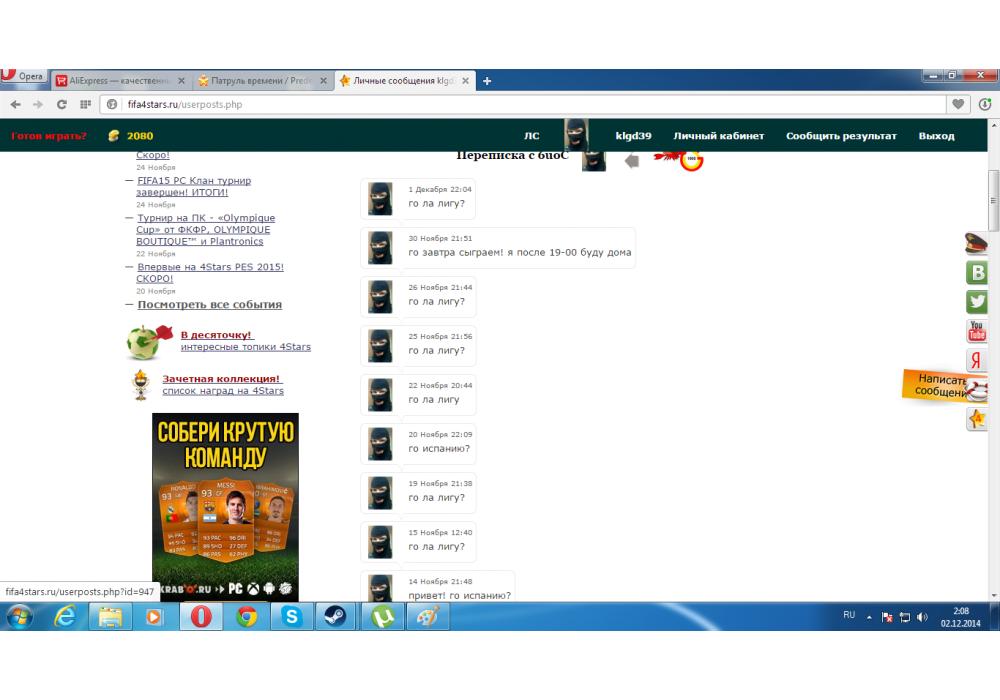Open the Twitter sidebar icon
This screenshot has width=1000, height=700.
coord(977,302)
